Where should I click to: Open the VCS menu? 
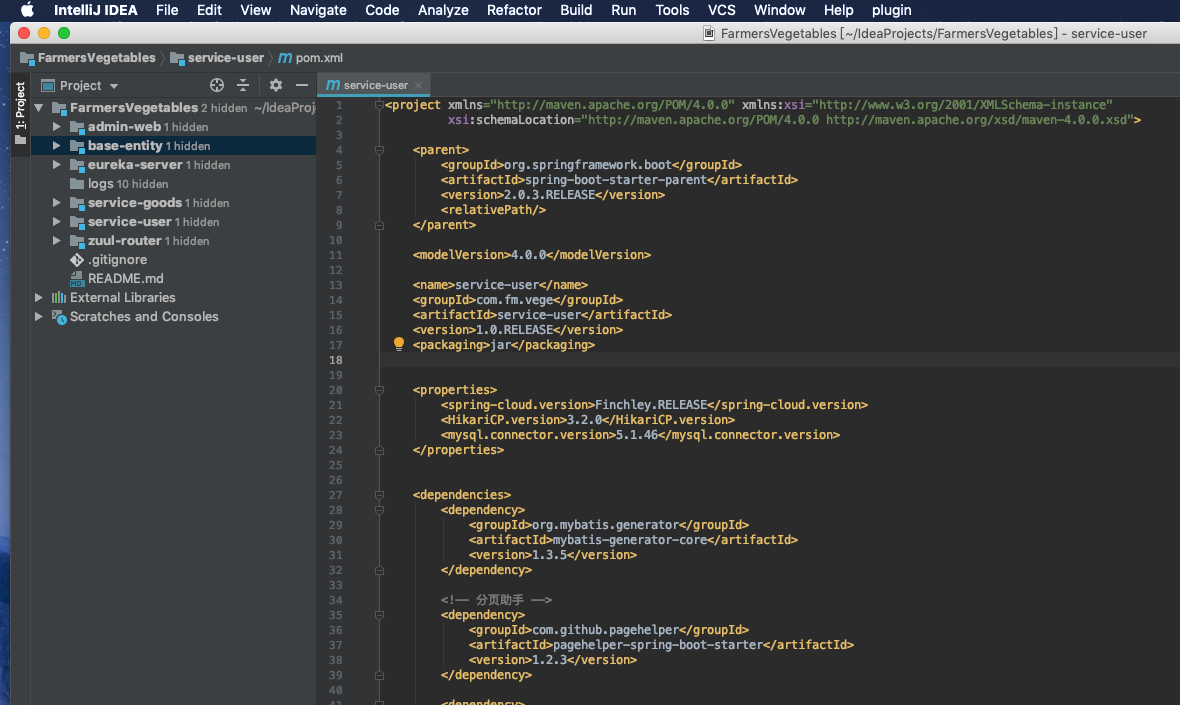click(721, 10)
